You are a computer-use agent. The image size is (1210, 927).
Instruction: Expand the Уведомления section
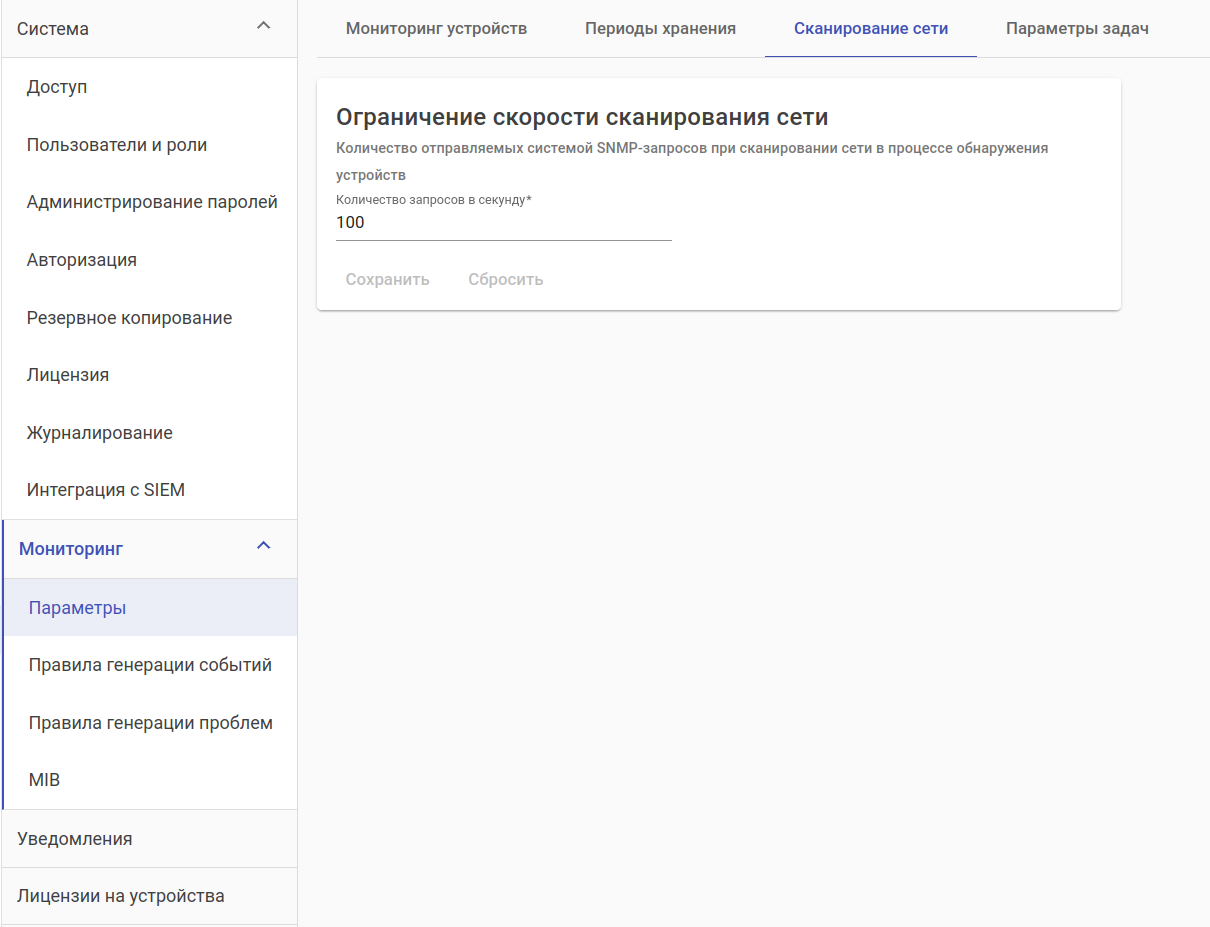click(x=75, y=839)
